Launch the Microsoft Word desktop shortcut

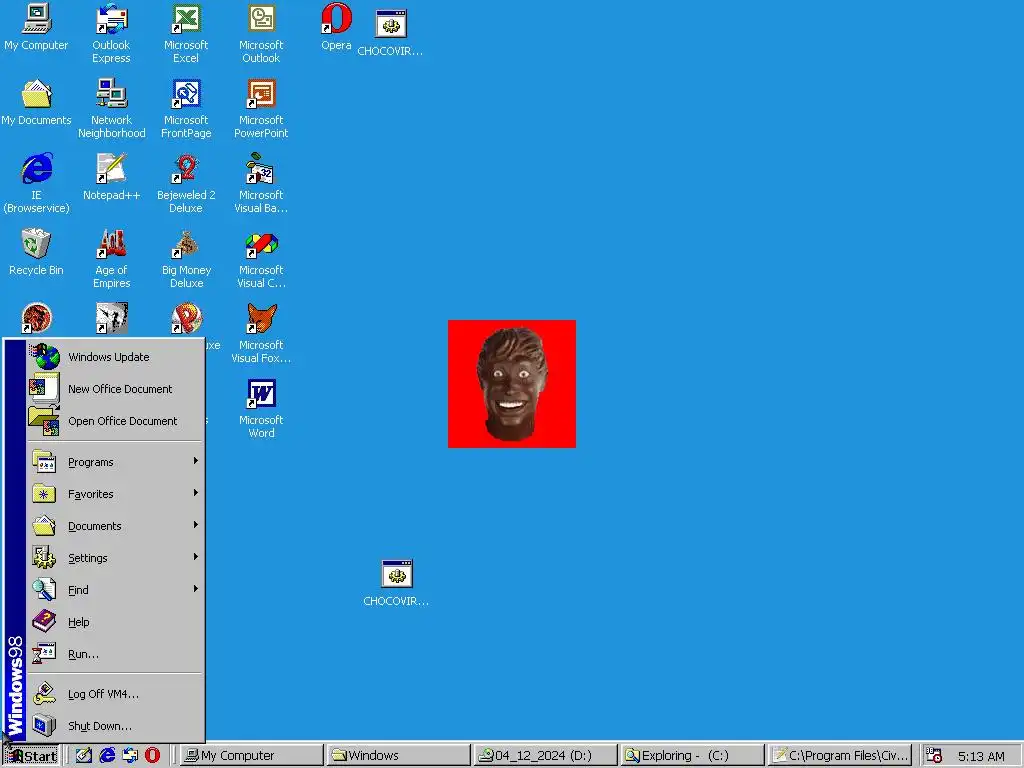(x=261, y=409)
